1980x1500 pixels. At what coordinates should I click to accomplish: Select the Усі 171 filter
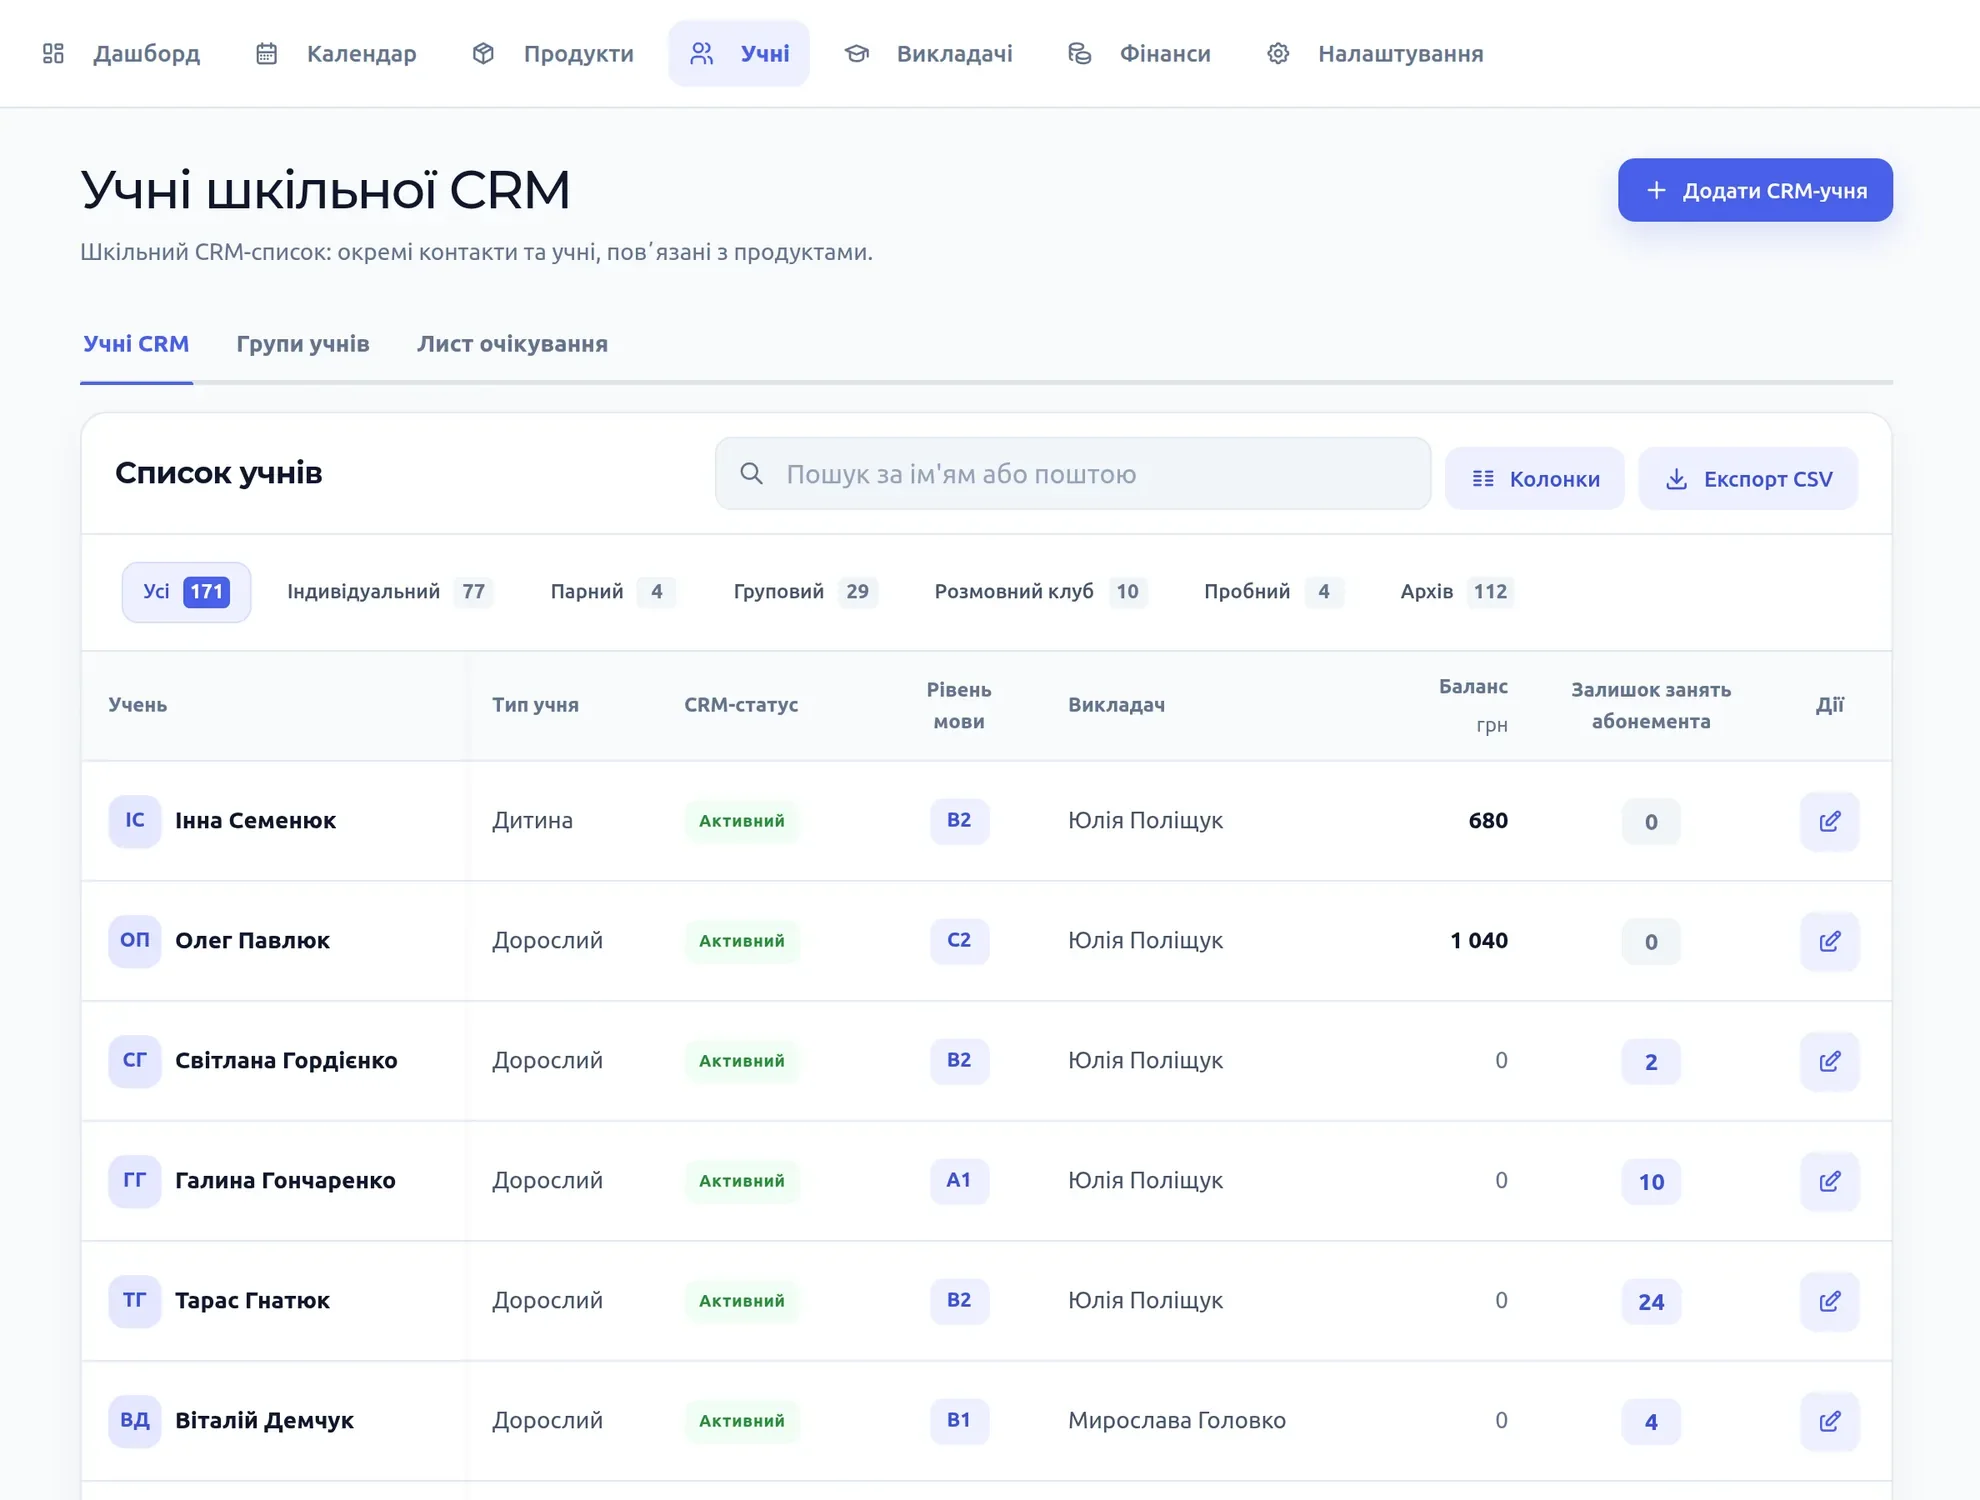tap(186, 592)
